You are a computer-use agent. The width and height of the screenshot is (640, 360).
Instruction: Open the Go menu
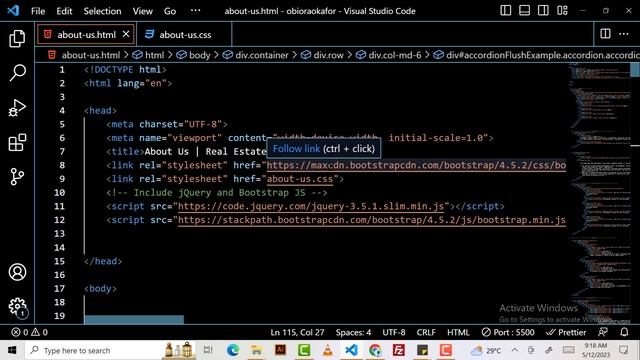pyautogui.click(x=170, y=11)
